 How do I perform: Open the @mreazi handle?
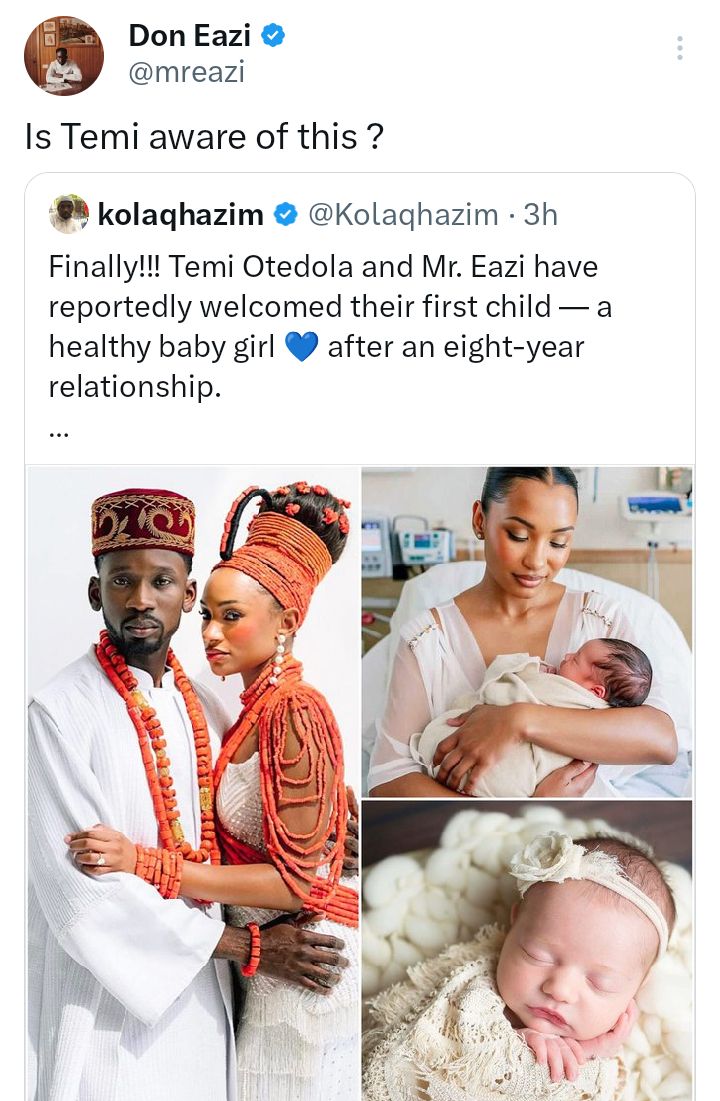pos(186,72)
